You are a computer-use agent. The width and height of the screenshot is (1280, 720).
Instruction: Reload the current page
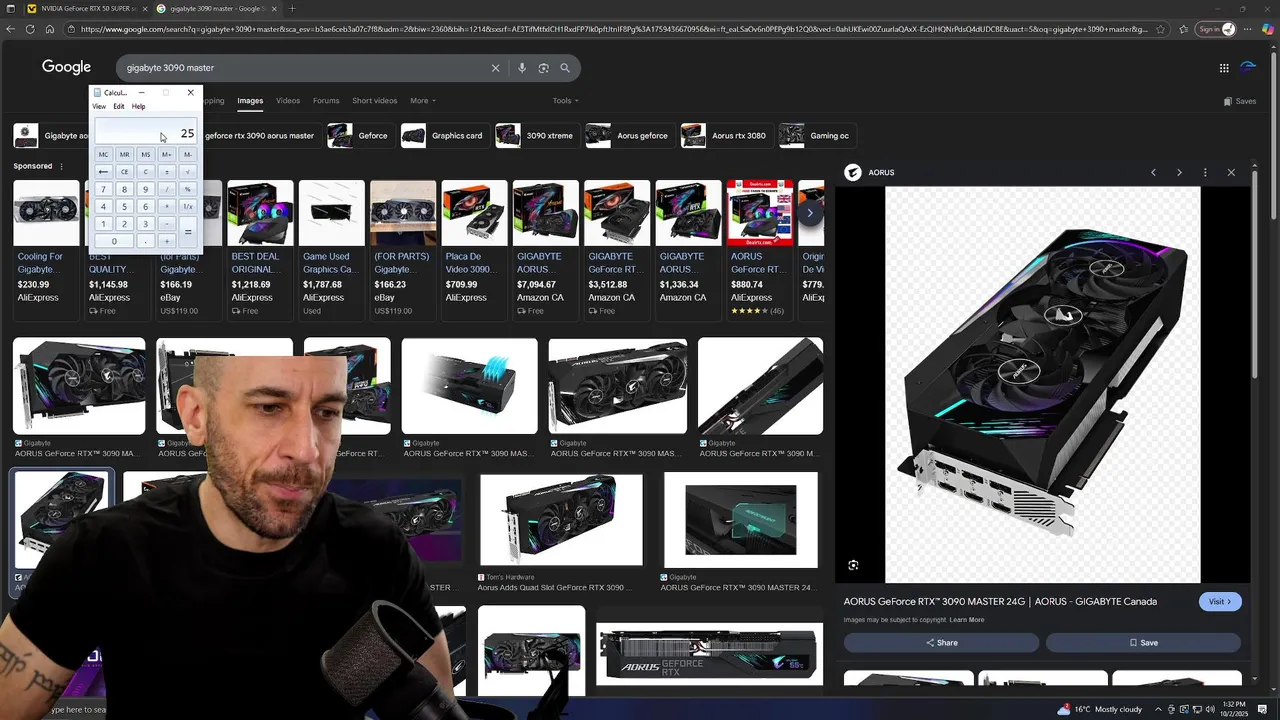[30, 29]
